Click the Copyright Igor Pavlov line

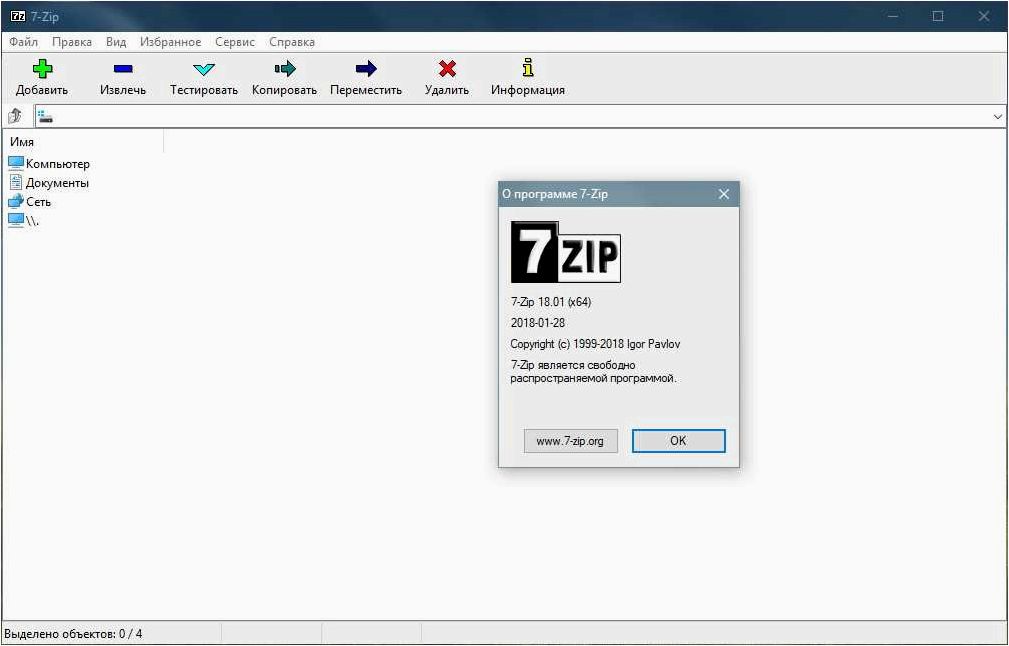595,344
